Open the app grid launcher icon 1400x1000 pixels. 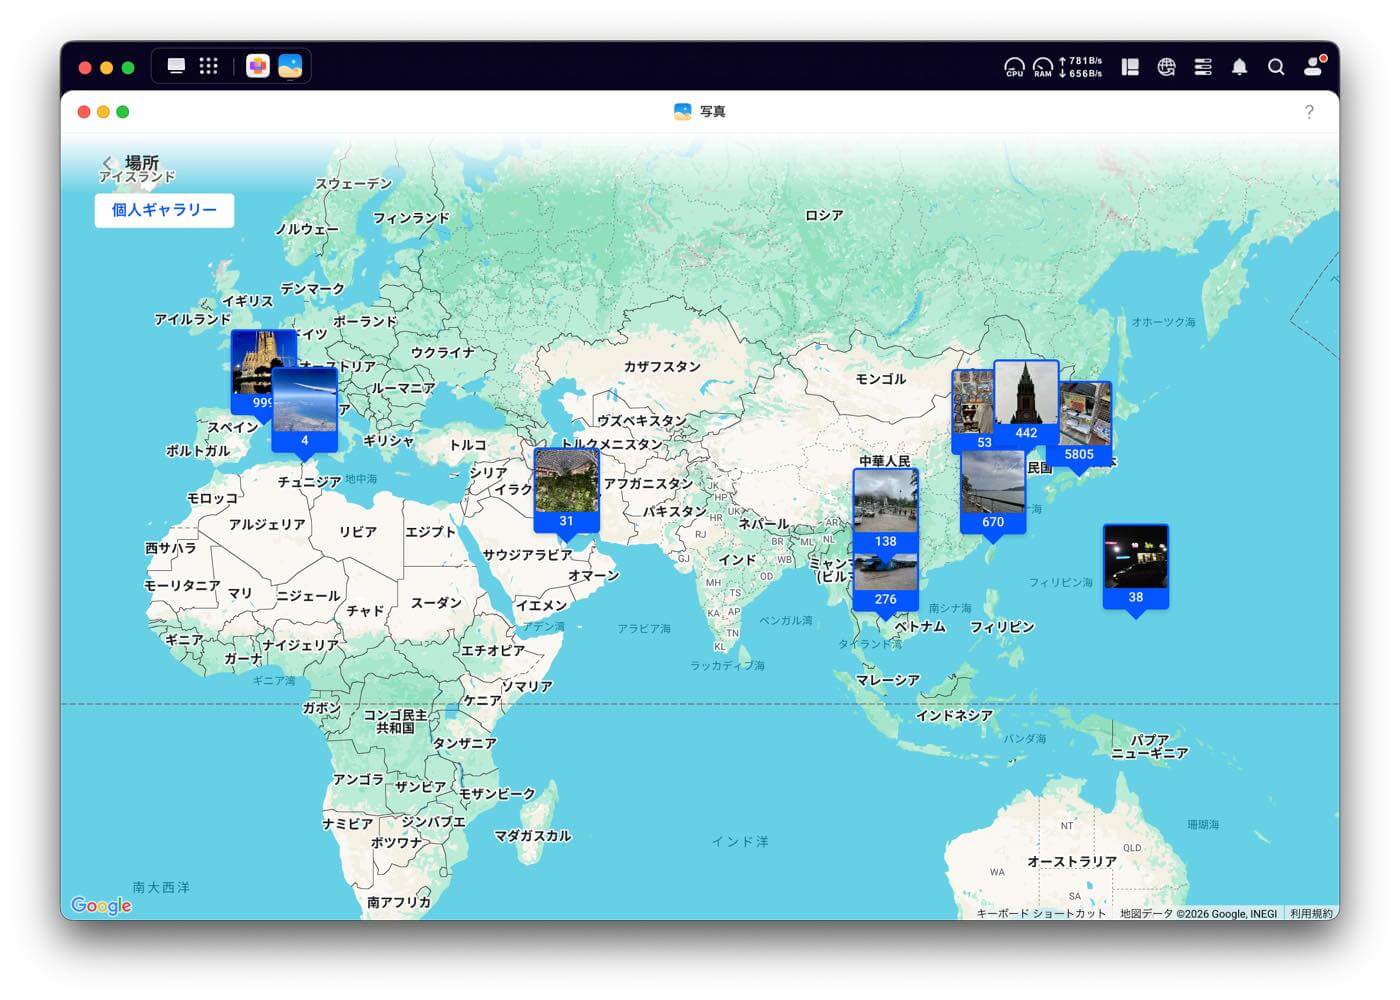click(x=208, y=66)
